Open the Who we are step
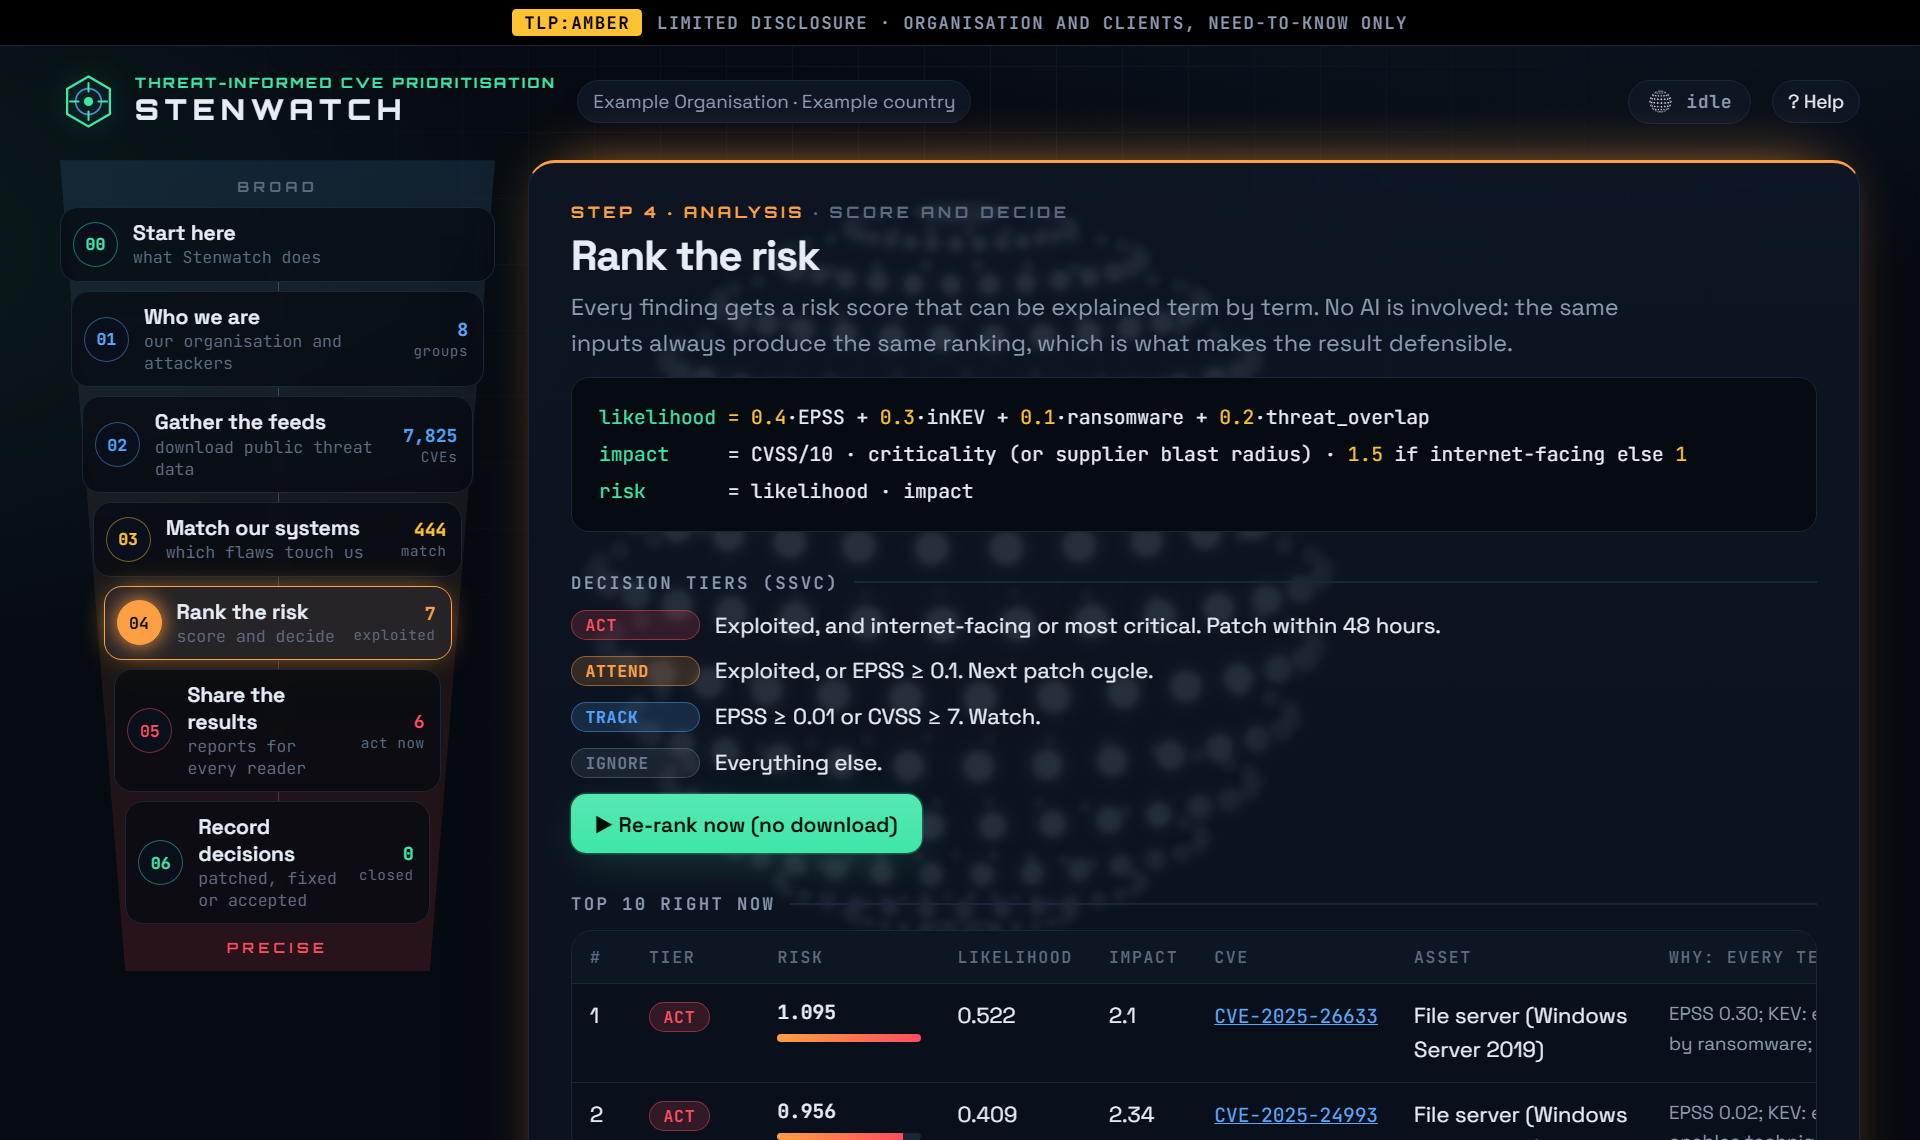The image size is (1920, 1140). 277,339
